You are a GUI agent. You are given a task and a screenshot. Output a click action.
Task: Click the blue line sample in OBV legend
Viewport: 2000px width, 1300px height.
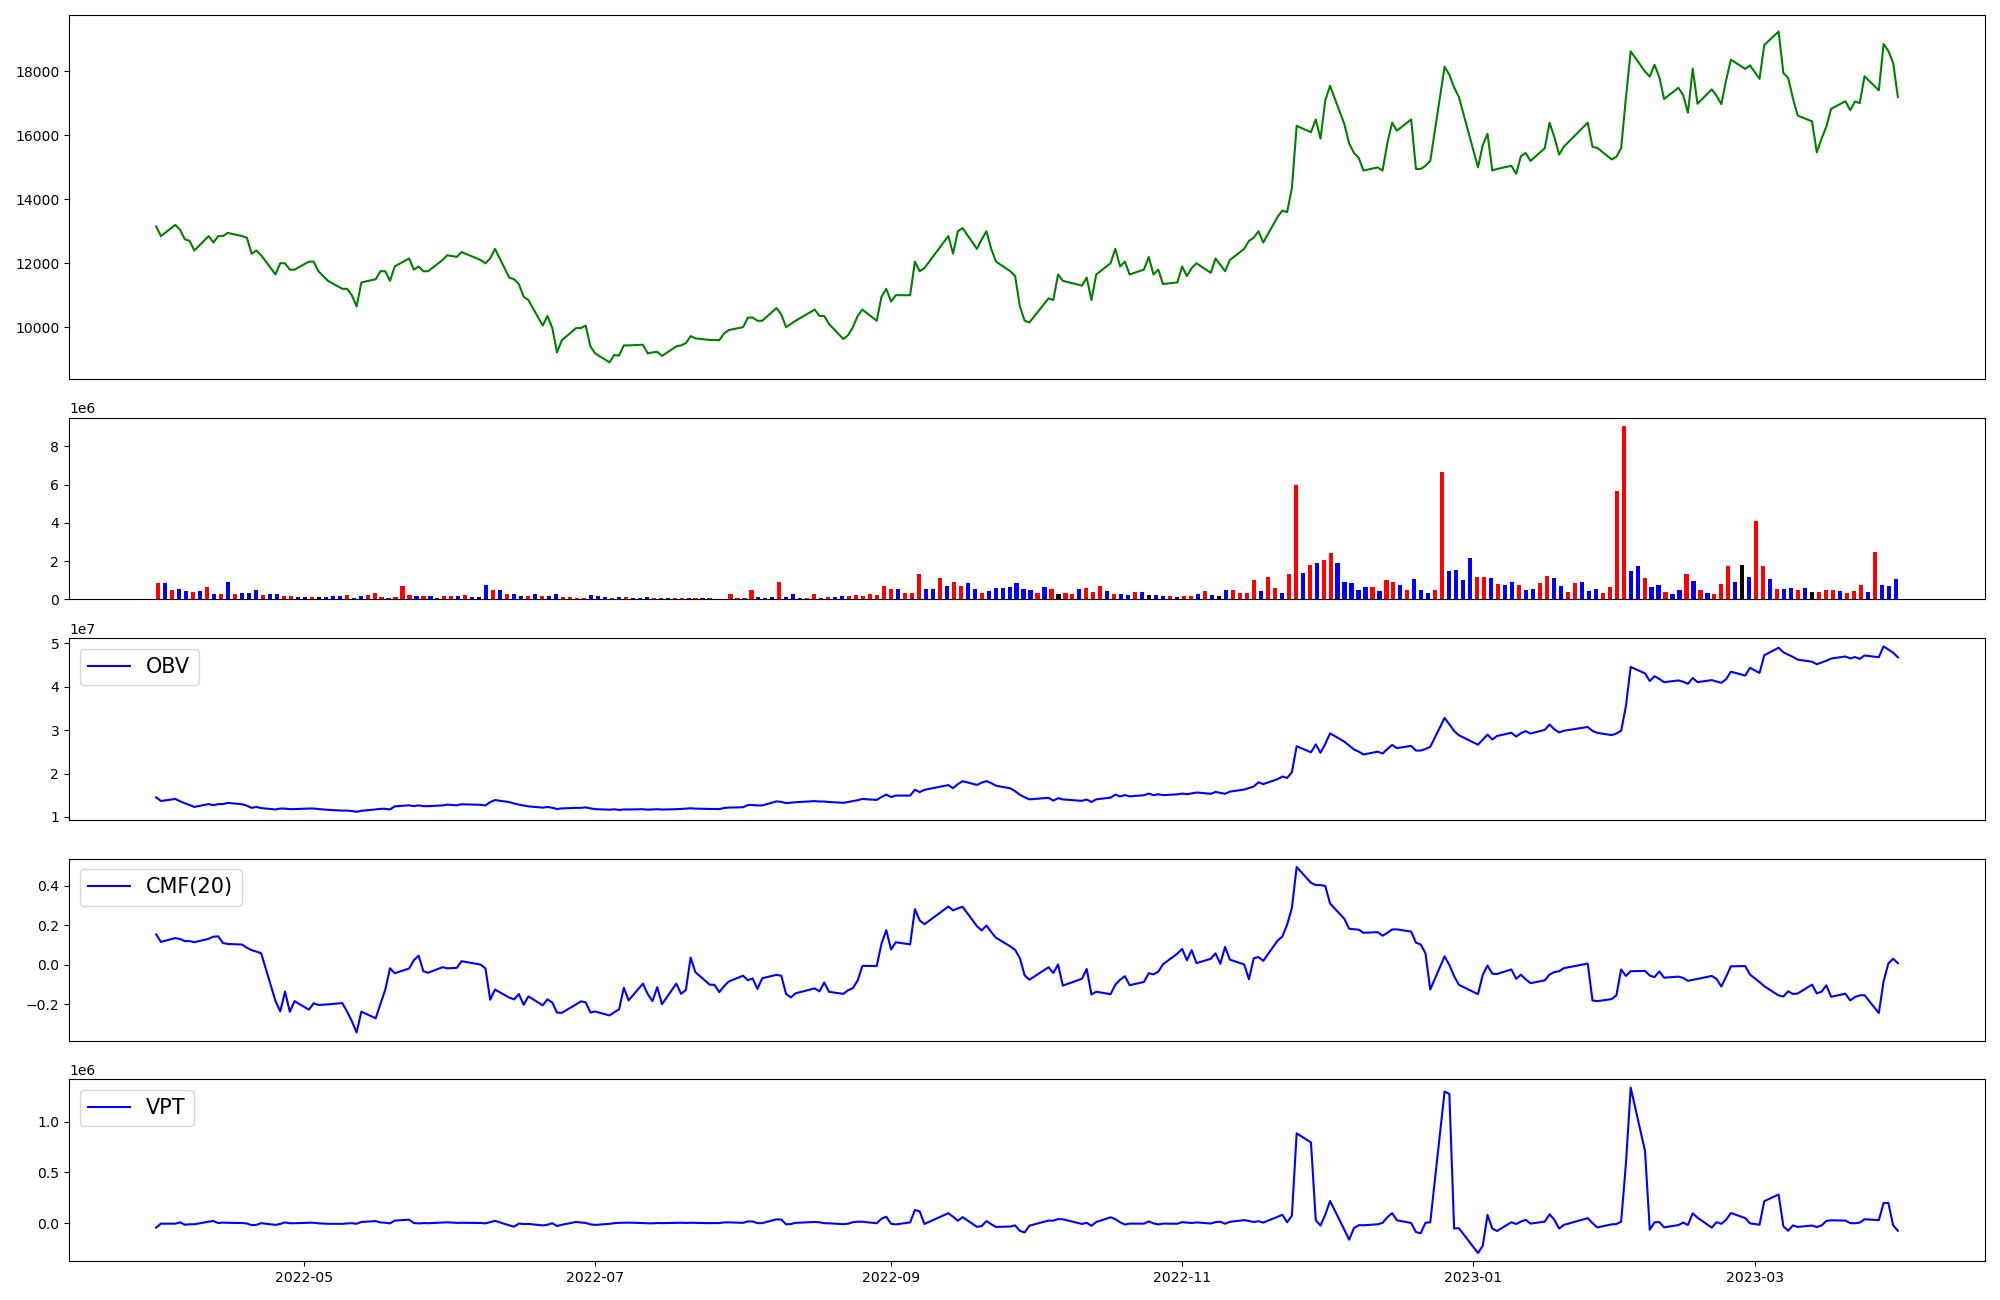coord(110,667)
